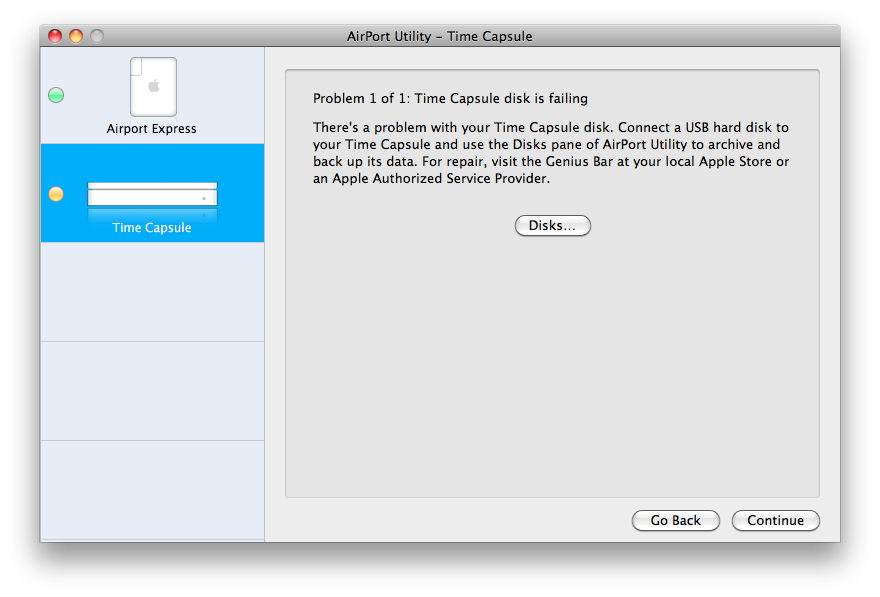
Task: Click the 'Time Capsule' label in sidebar
Action: coord(152,227)
